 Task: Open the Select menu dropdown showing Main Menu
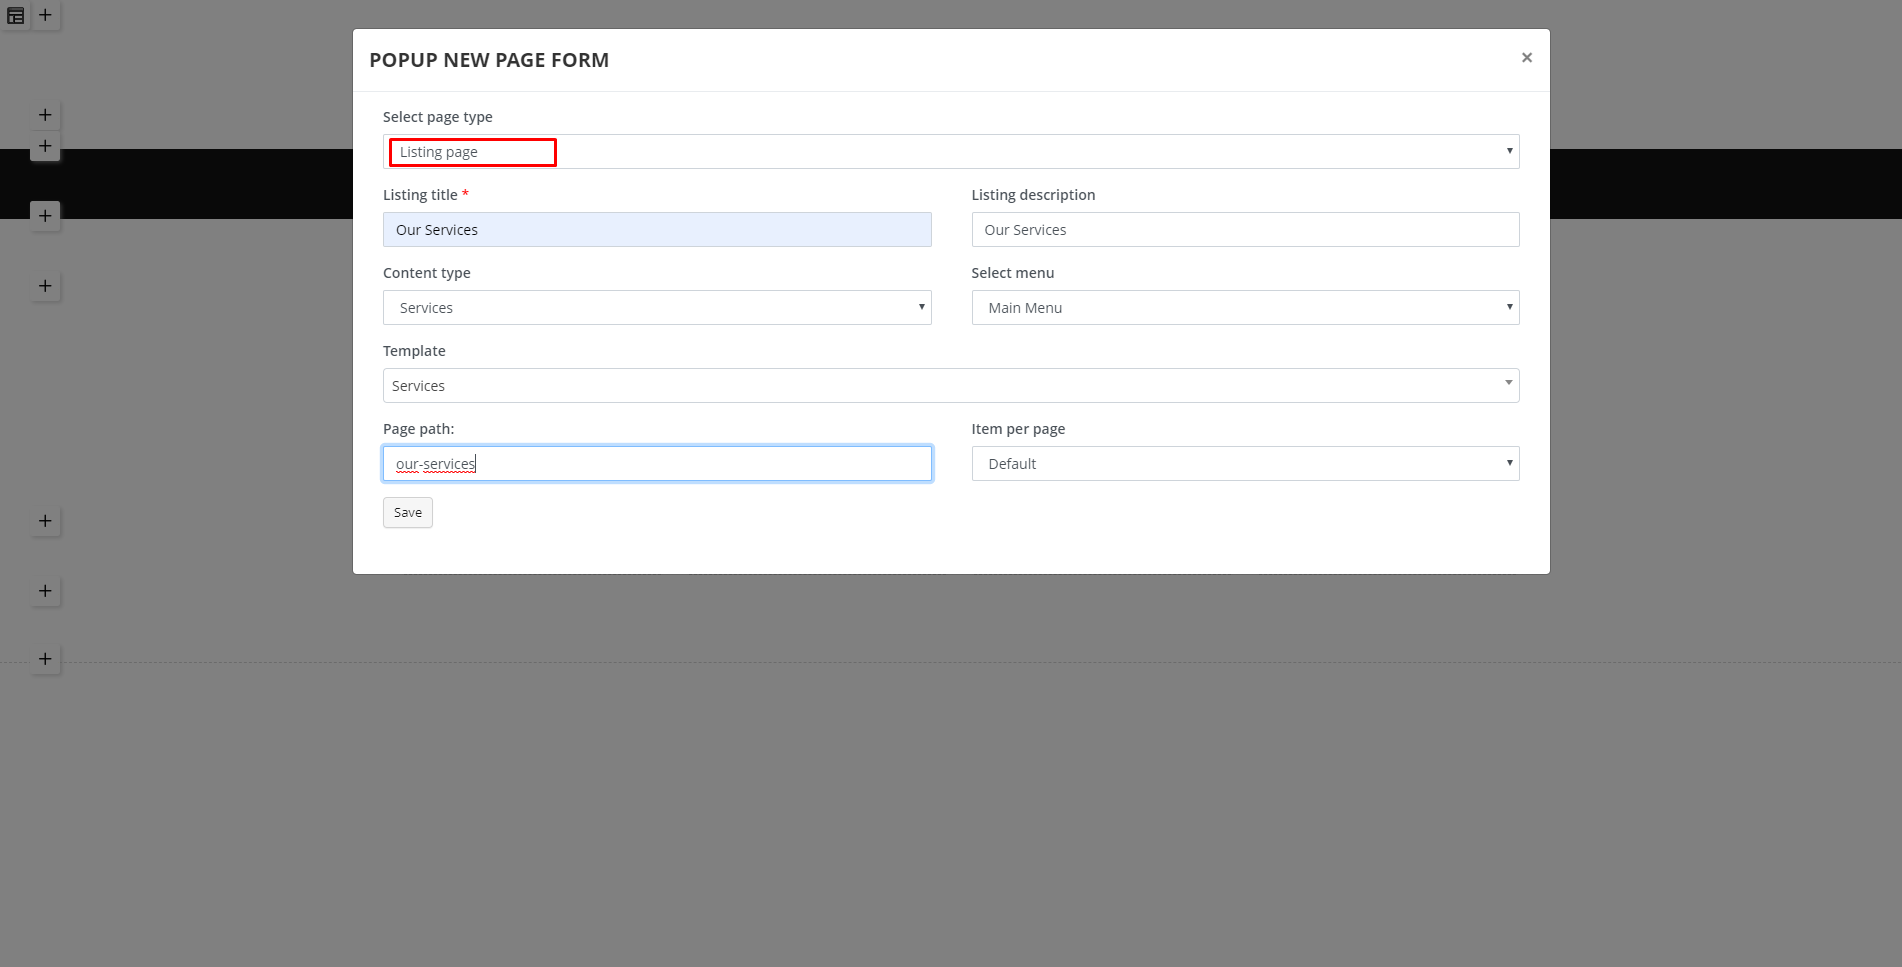(x=1245, y=308)
